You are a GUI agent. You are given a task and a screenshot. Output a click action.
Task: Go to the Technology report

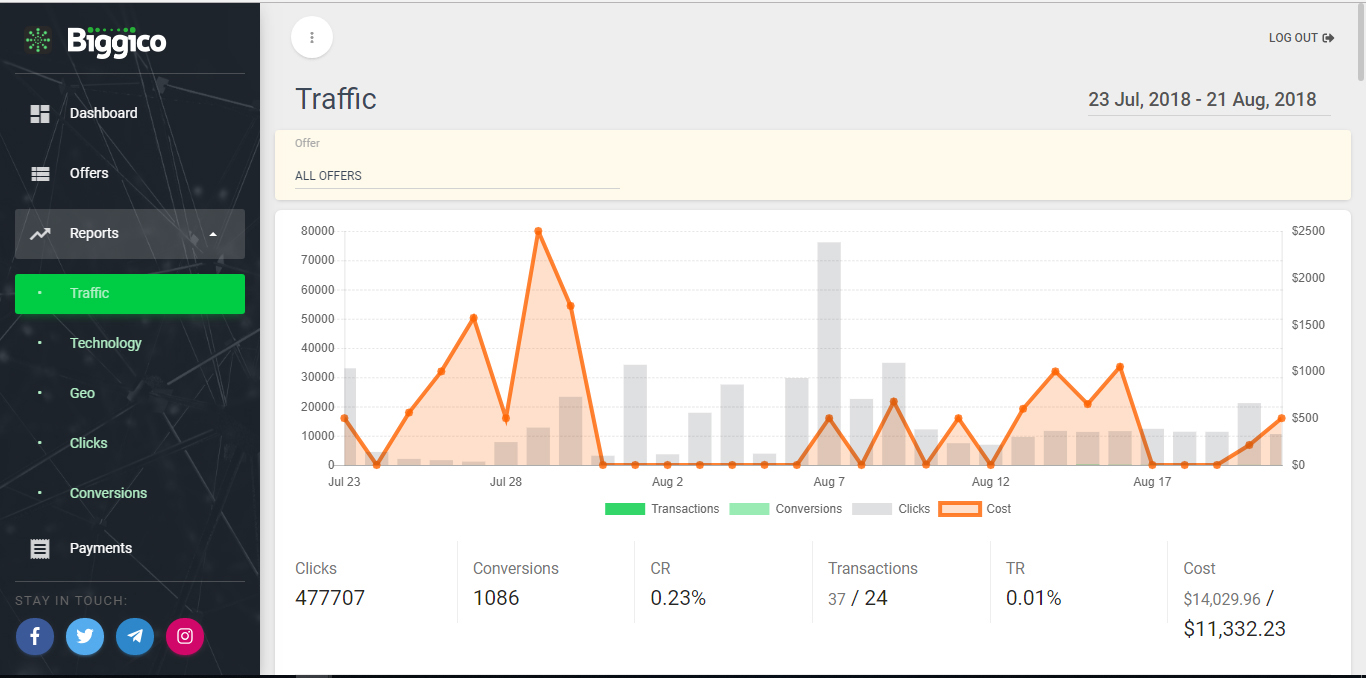pos(105,343)
